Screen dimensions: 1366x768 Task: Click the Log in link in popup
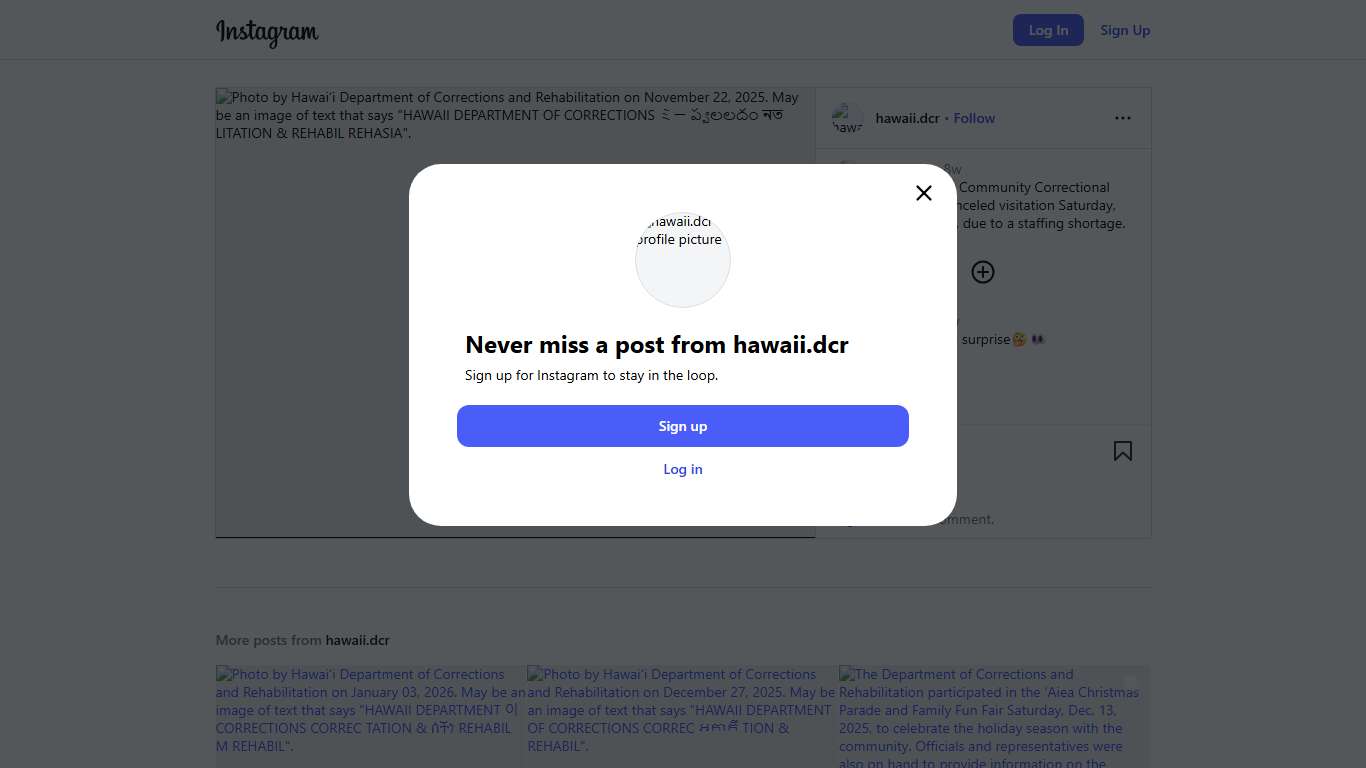(x=683, y=469)
